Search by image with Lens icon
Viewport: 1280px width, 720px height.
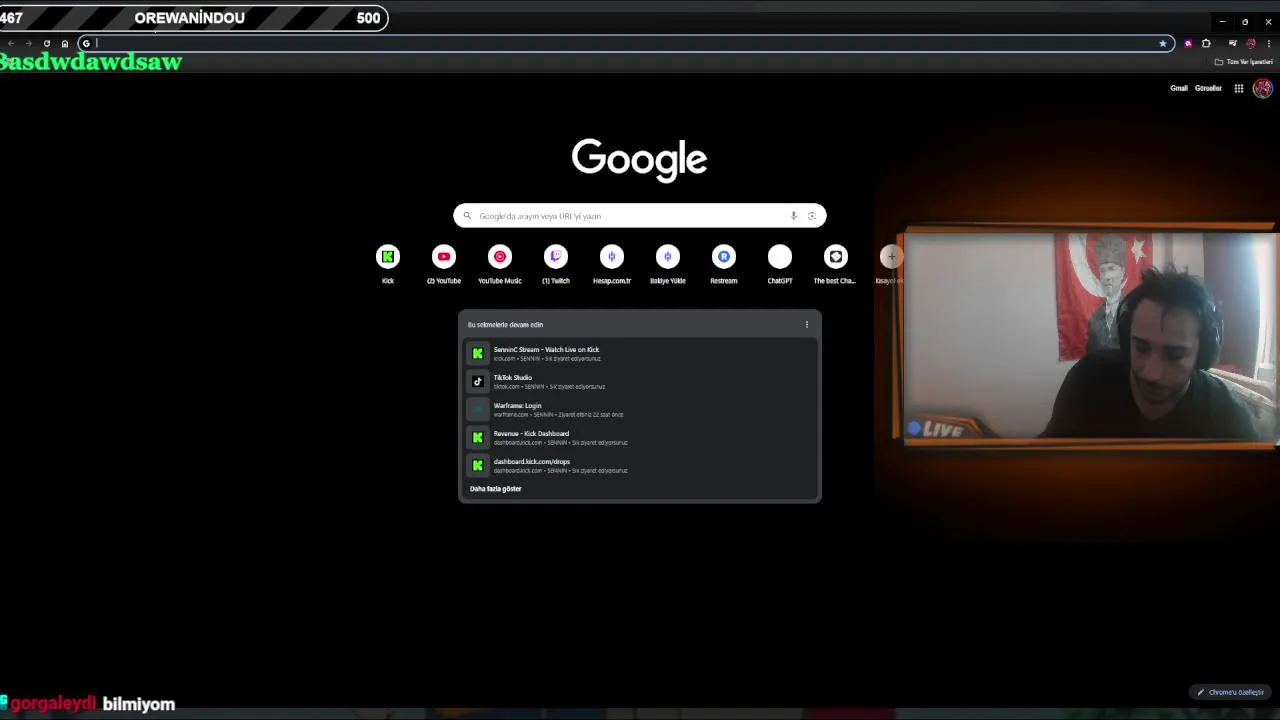[812, 216]
